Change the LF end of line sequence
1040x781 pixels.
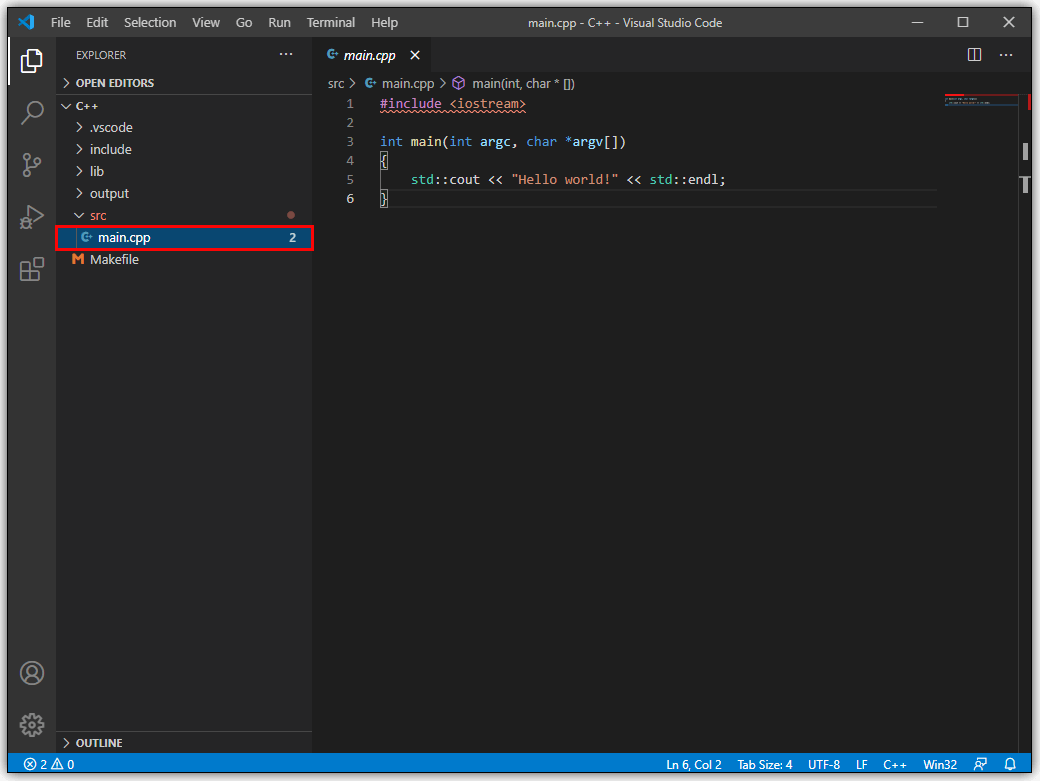pos(862,764)
